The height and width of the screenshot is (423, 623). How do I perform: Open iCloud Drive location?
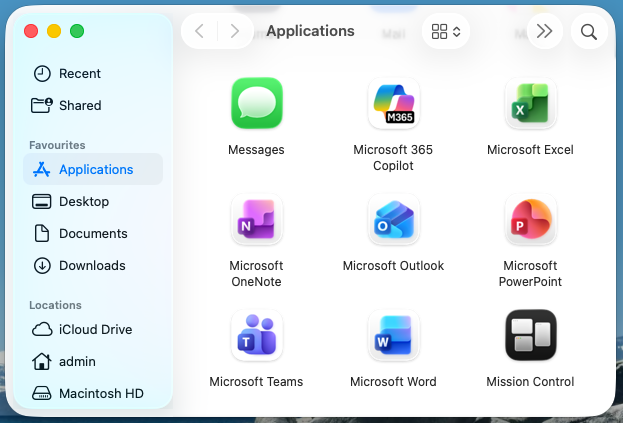(x=92, y=329)
